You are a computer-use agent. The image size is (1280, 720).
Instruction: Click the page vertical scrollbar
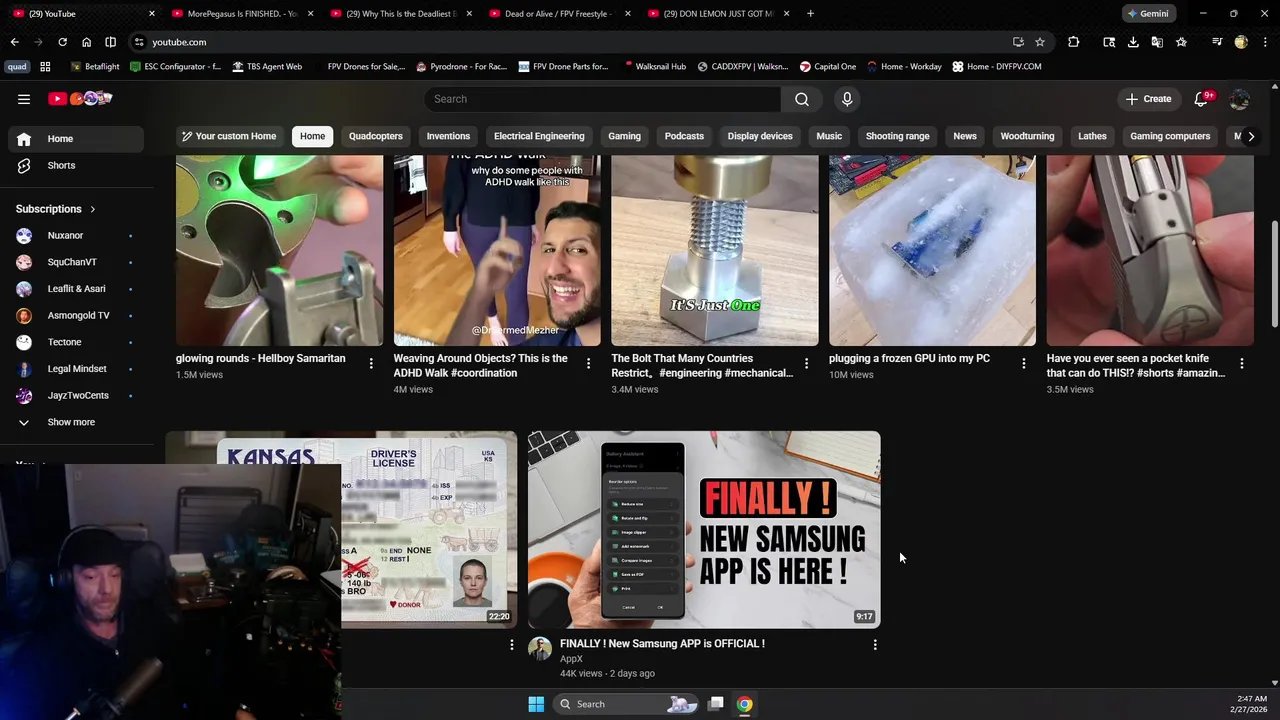(x=1274, y=272)
